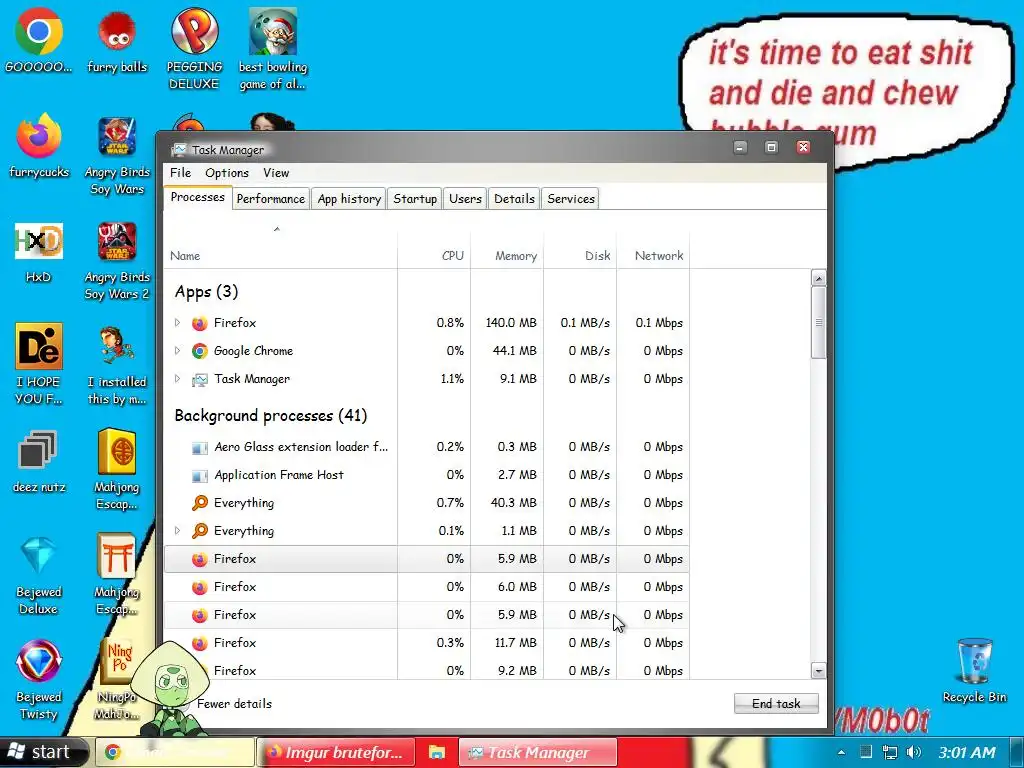The width and height of the screenshot is (1024, 768).
Task: Click the Apps (3) group heading
Action: pos(206,291)
